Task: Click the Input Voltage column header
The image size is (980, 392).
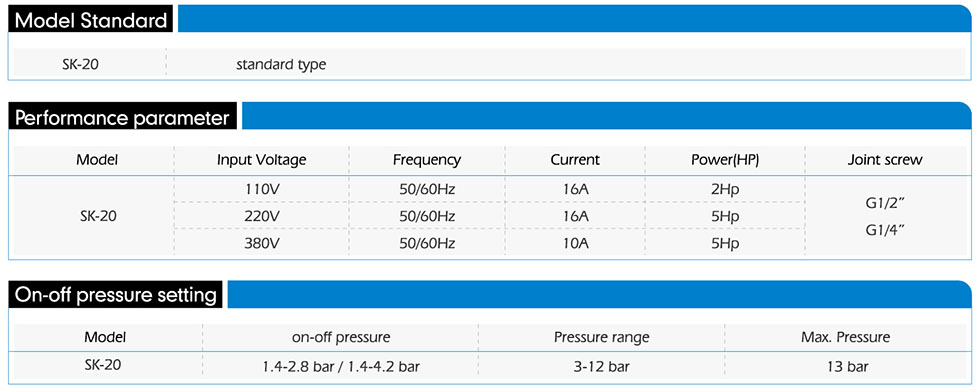Action: (x=262, y=159)
